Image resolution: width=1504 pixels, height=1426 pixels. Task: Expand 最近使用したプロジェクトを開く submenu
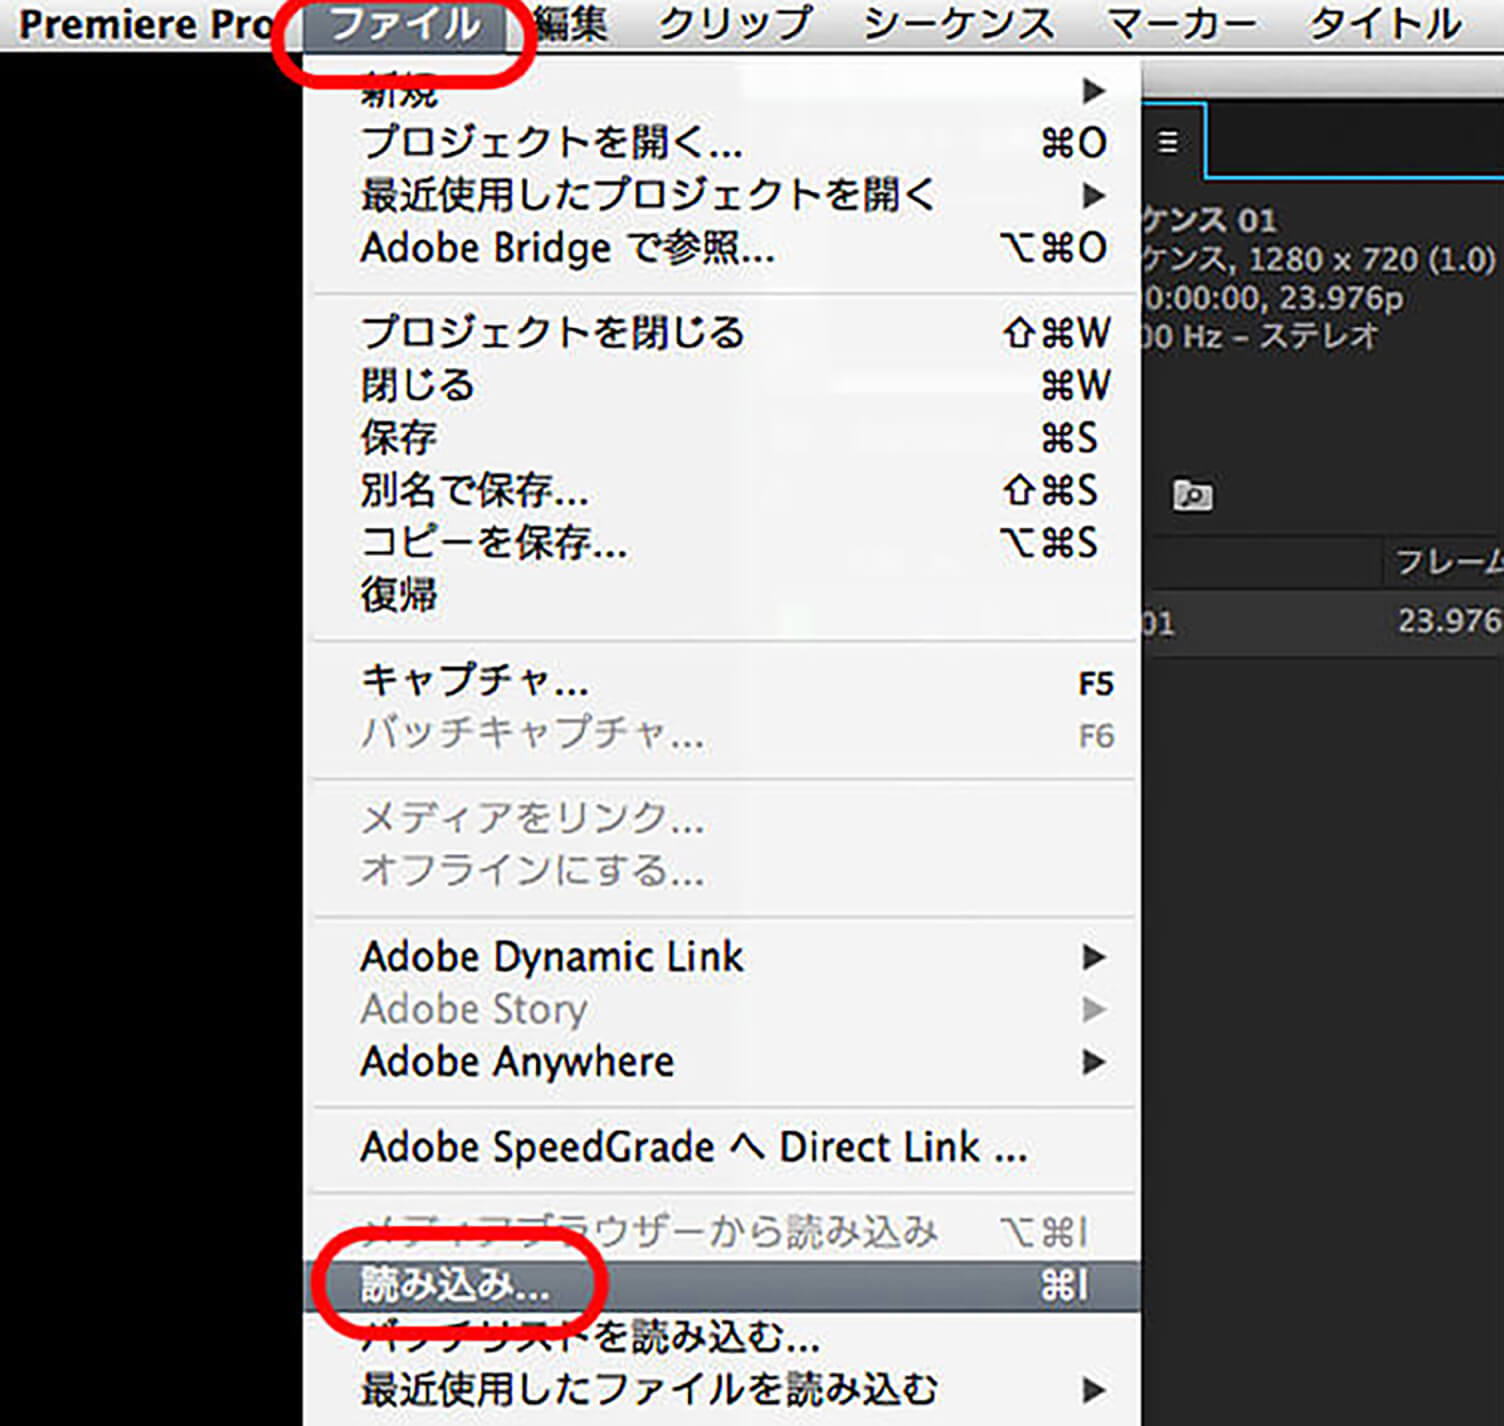722,195
